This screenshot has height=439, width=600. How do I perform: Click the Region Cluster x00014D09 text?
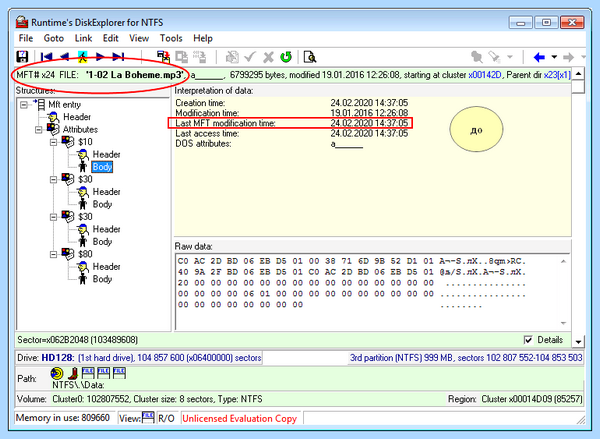(515, 399)
